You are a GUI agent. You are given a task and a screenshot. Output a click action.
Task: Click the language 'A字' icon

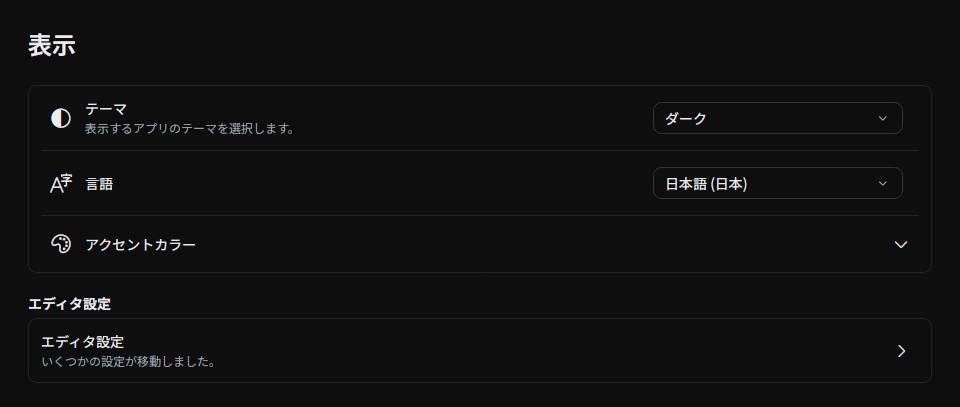click(61, 184)
